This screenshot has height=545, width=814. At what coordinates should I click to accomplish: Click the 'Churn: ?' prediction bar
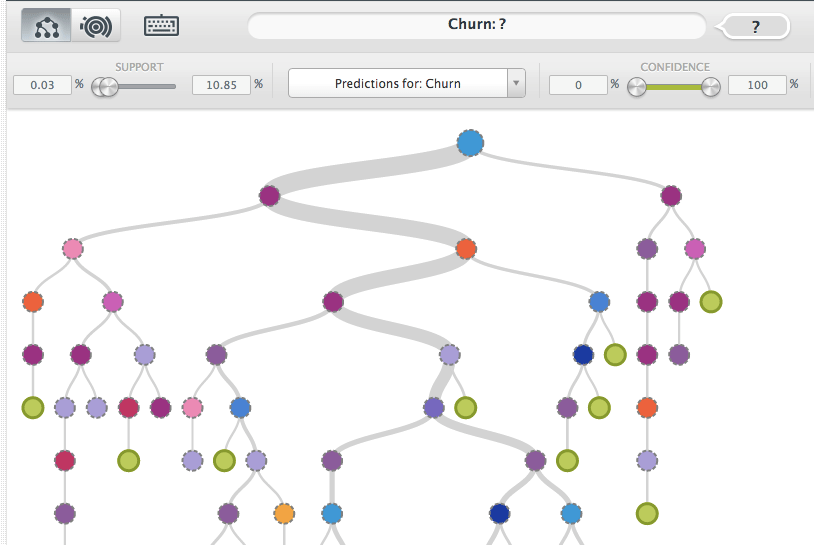click(x=477, y=24)
